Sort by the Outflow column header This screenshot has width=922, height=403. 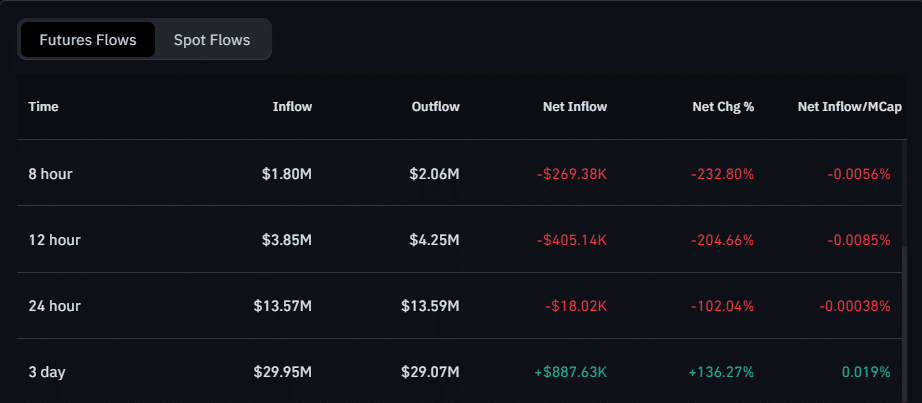pyautogui.click(x=435, y=106)
